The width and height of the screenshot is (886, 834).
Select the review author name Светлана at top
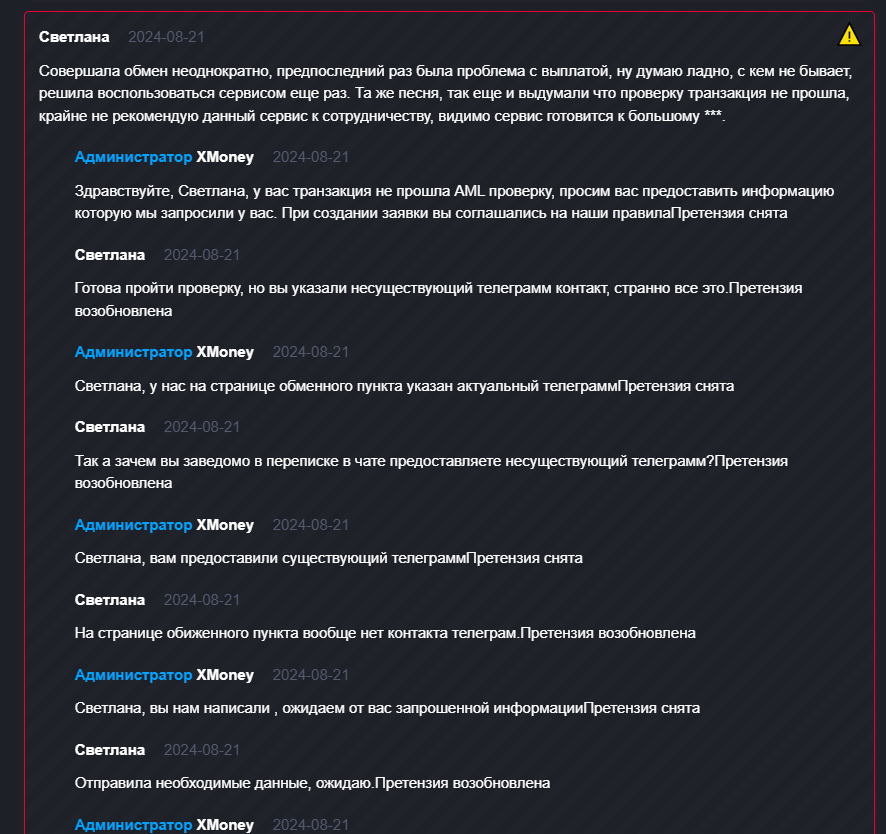pos(74,37)
